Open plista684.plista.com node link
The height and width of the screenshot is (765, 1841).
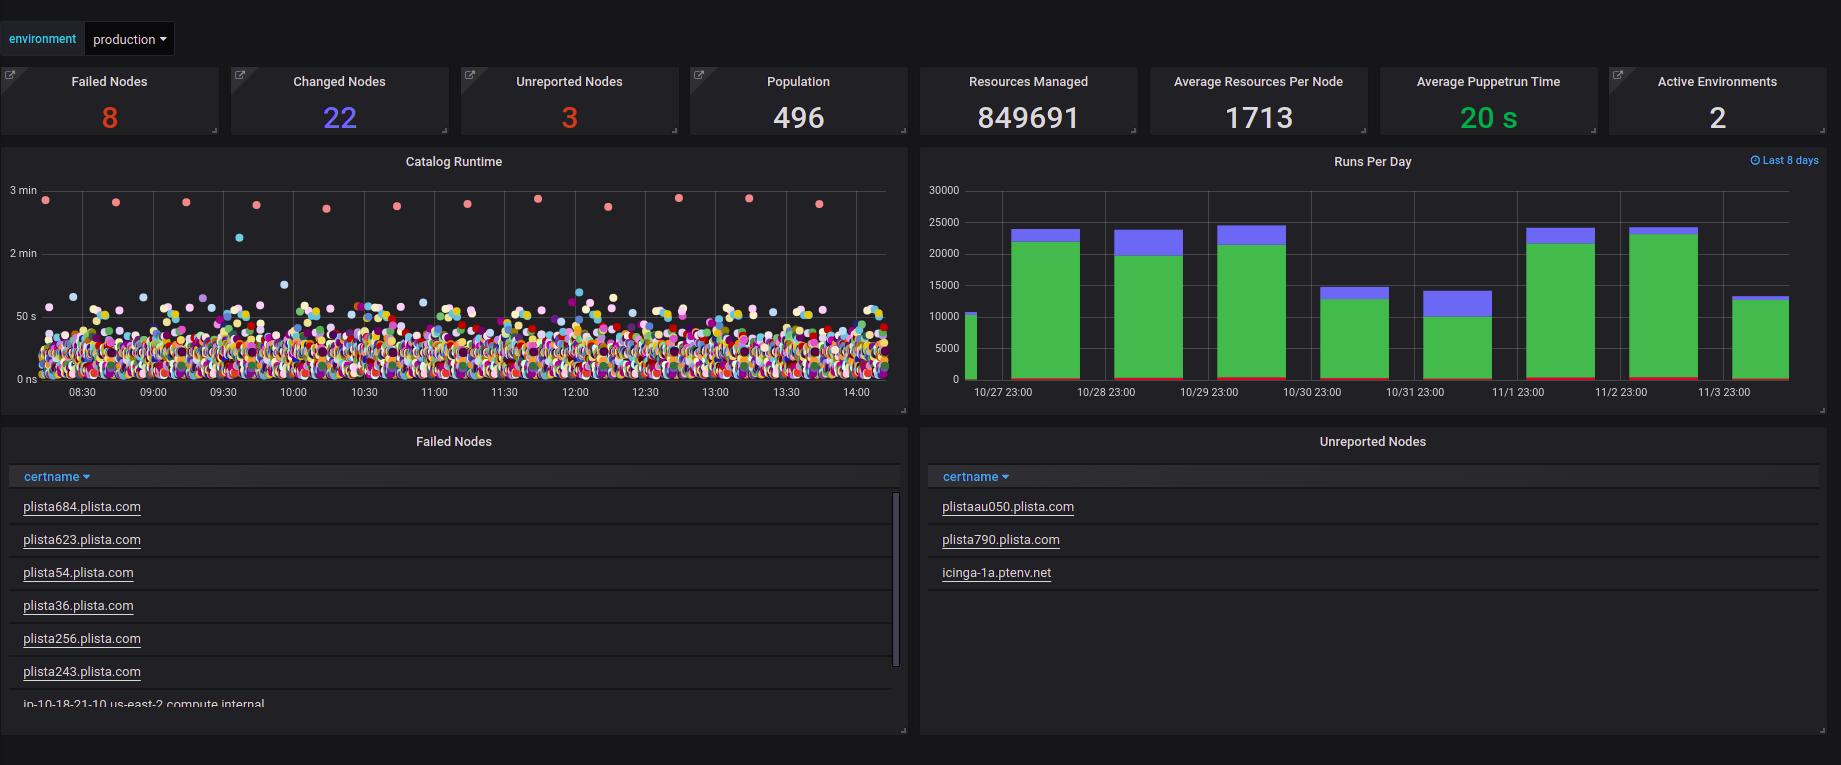pos(82,507)
